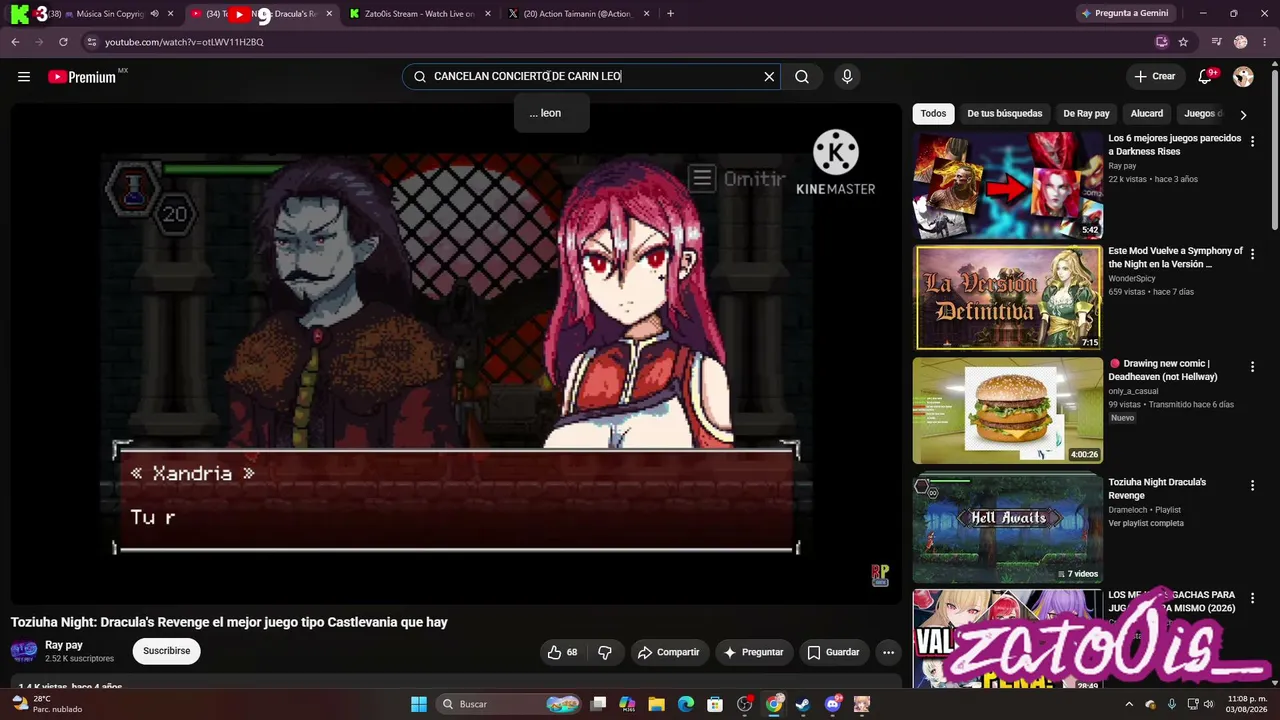This screenshot has height=720, width=1280.
Task: Open options for Symphony of the Night mod video
Action: (x=1252, y=255)
